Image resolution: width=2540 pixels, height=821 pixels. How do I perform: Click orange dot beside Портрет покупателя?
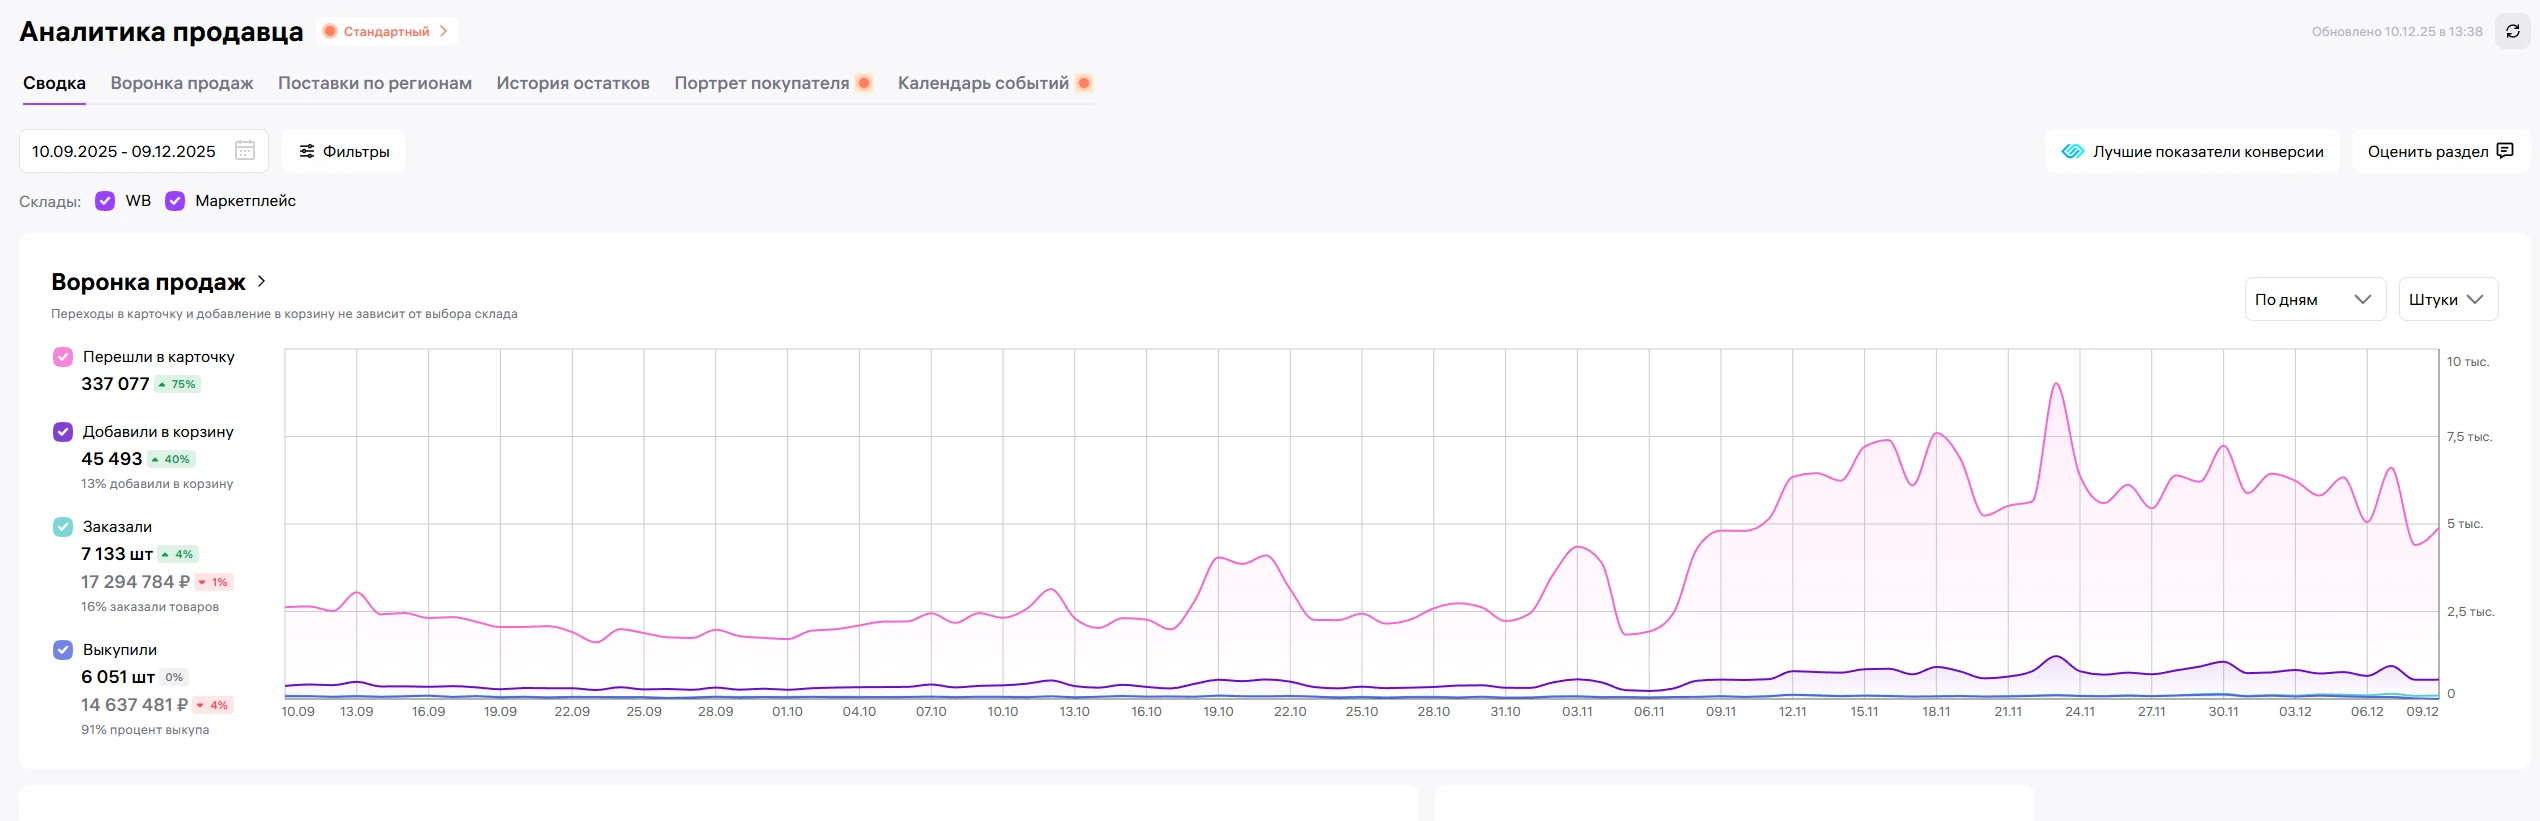[864, 83]
